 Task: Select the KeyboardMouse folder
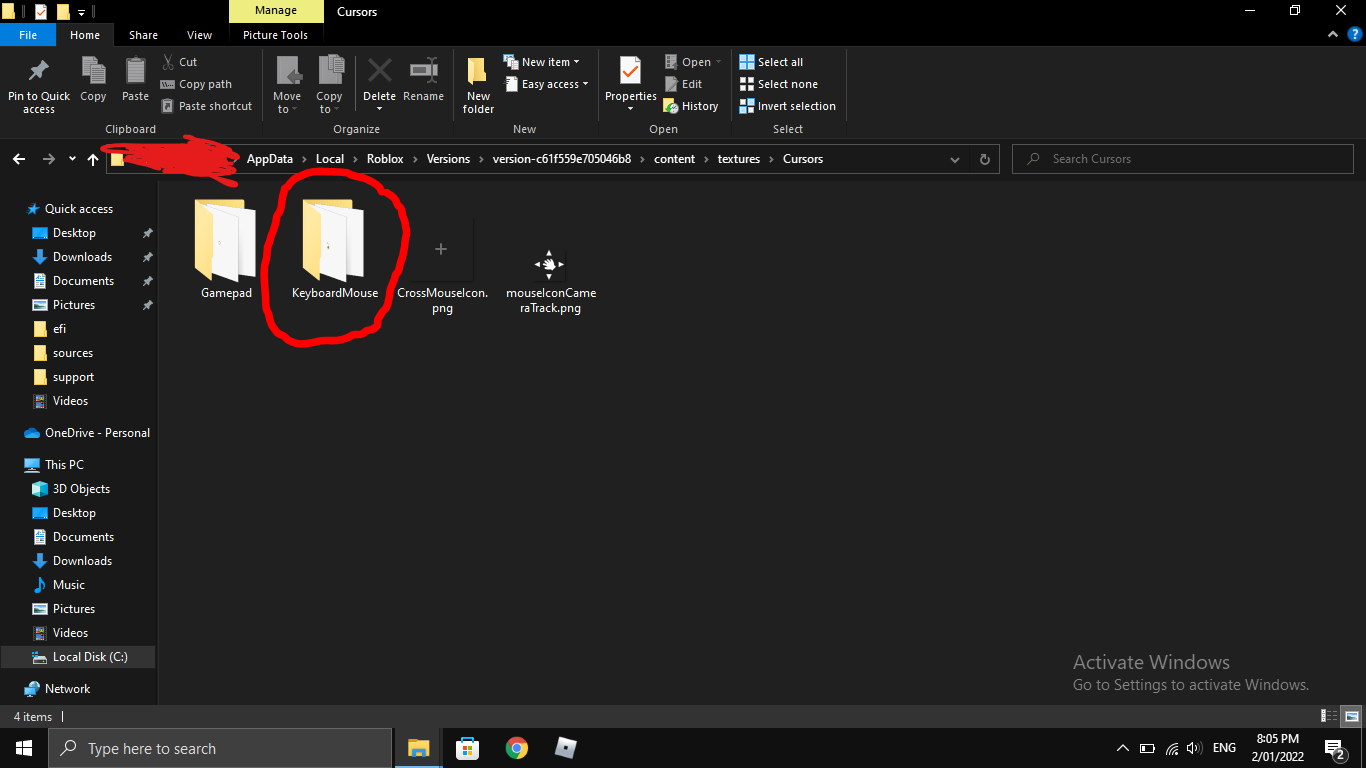[x=335, y=249]
